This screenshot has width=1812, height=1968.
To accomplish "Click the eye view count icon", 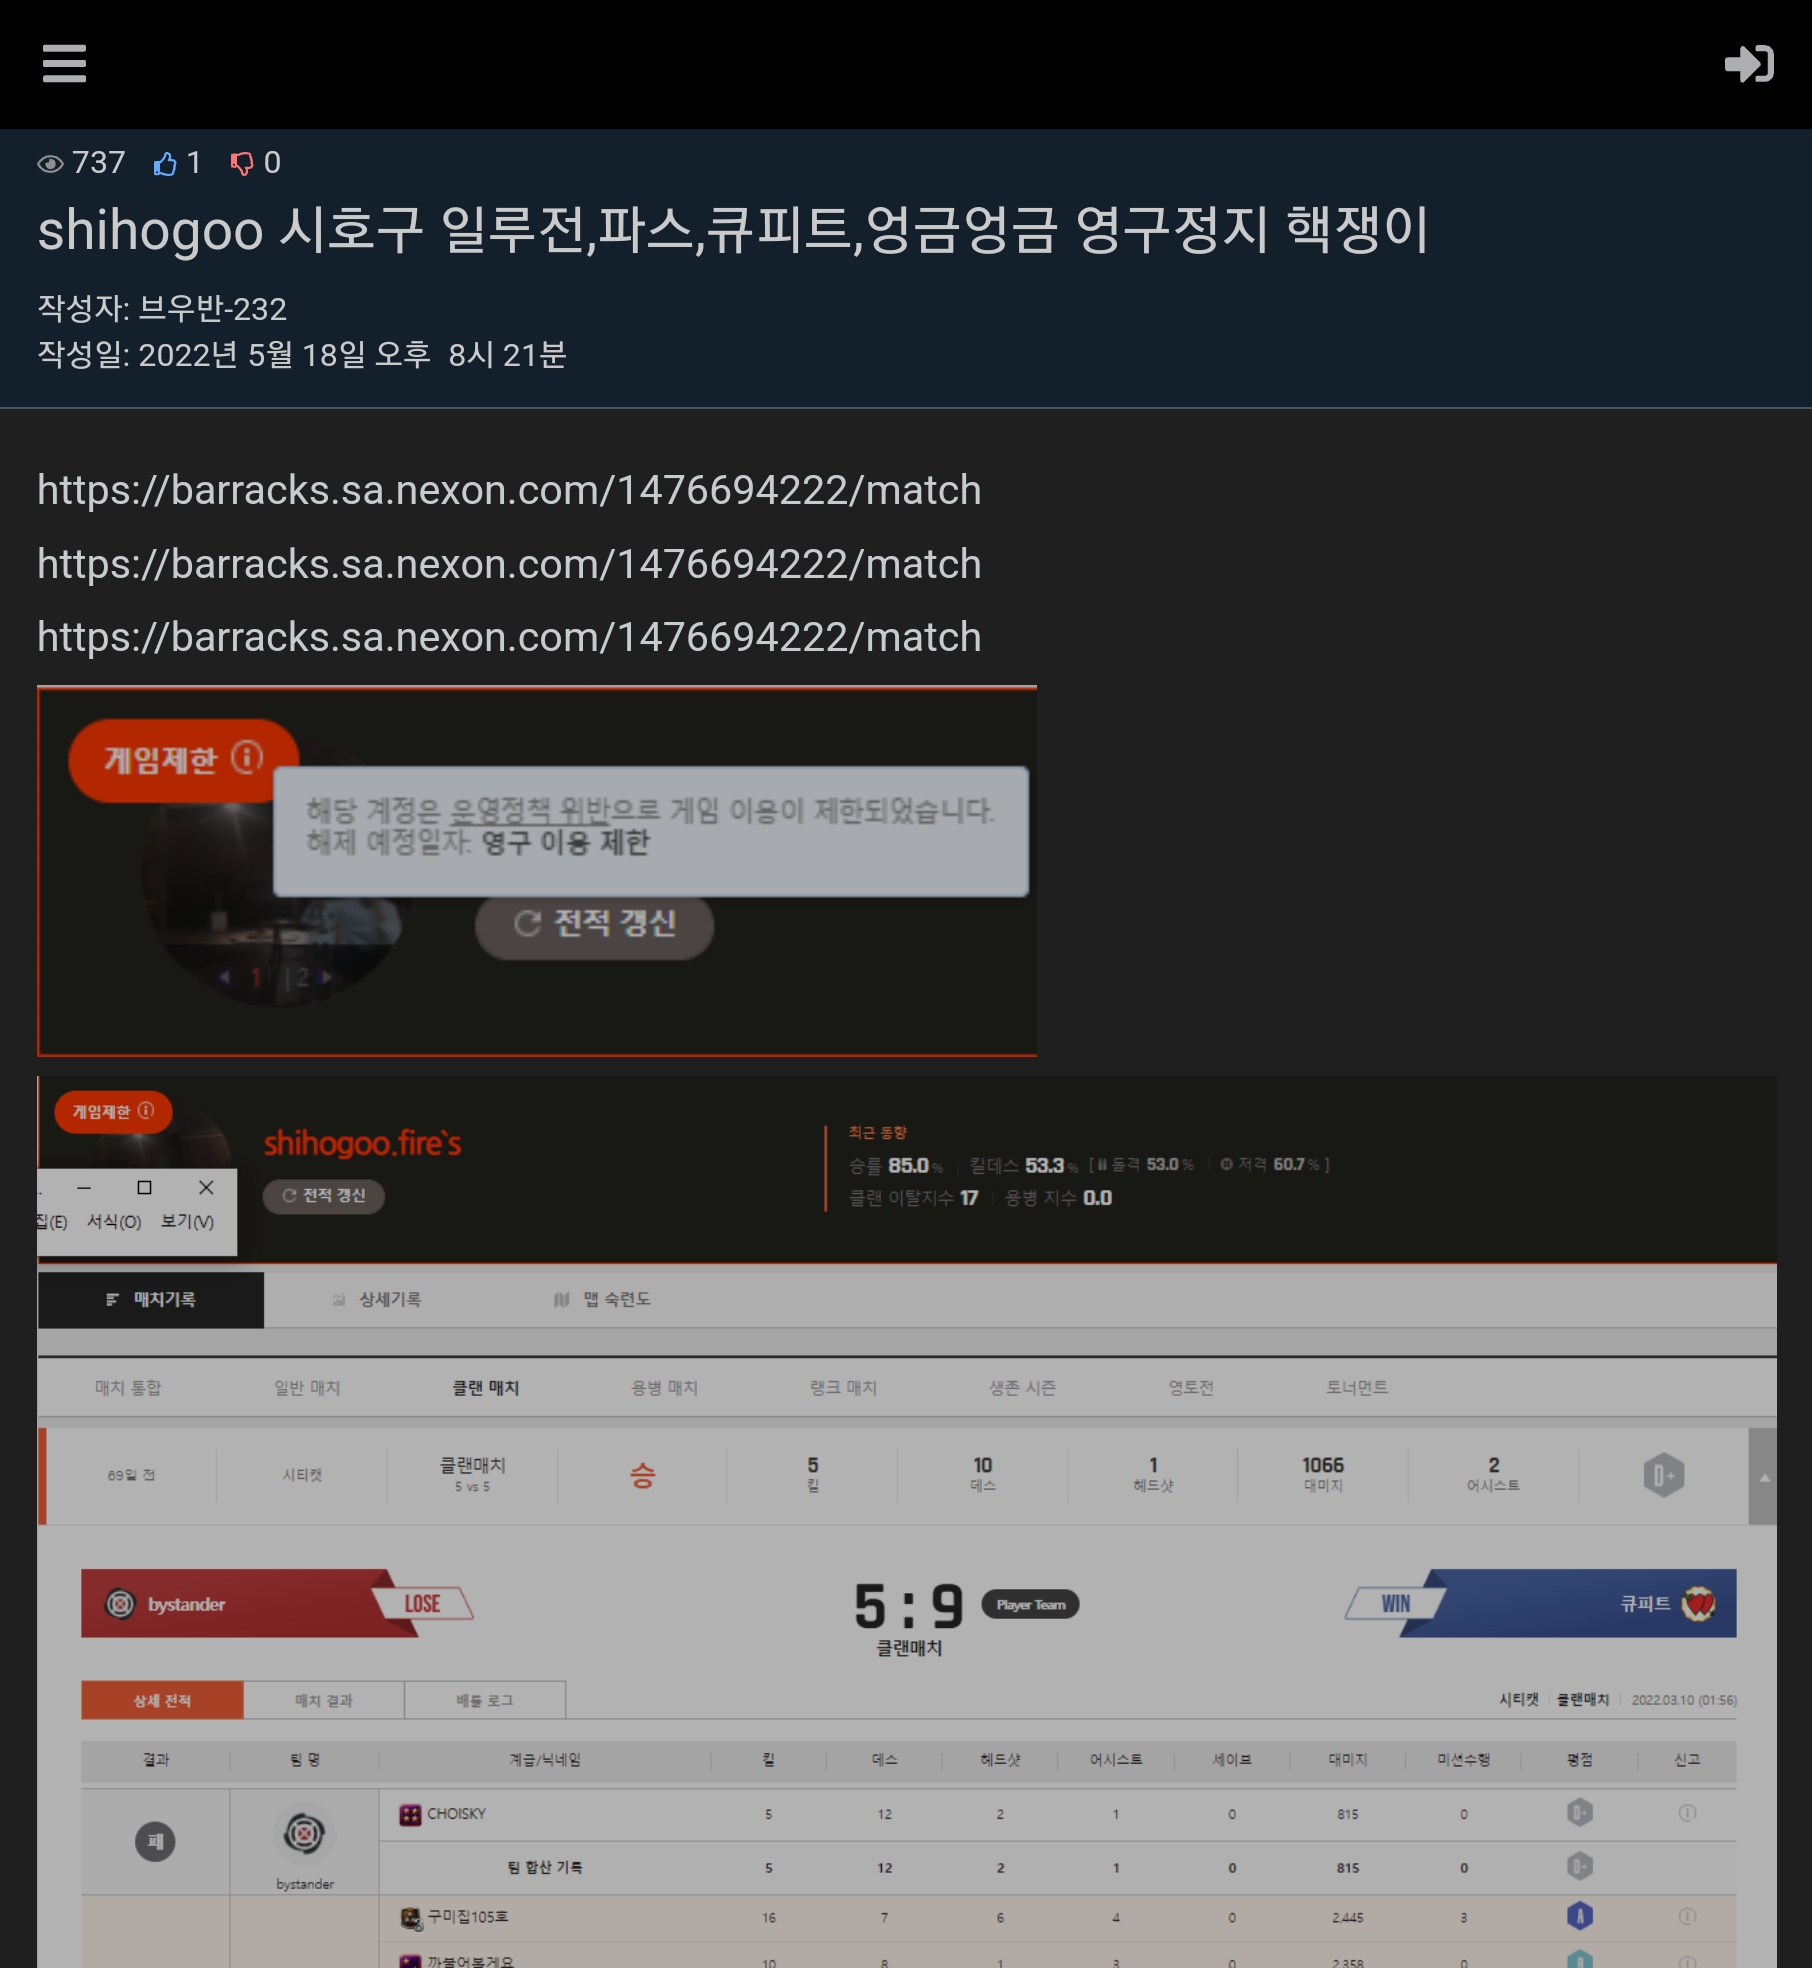I will (50, 163).
